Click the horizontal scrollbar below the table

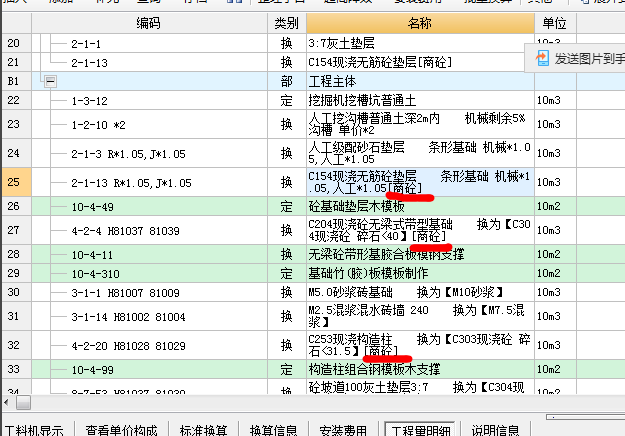pos(300,415)
